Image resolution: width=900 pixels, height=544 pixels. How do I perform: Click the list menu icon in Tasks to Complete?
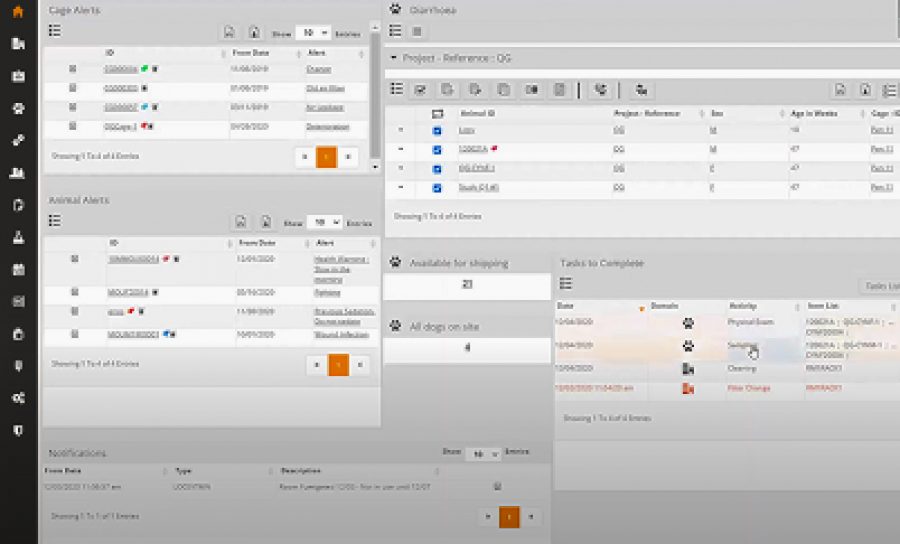(x=566, y=285)
